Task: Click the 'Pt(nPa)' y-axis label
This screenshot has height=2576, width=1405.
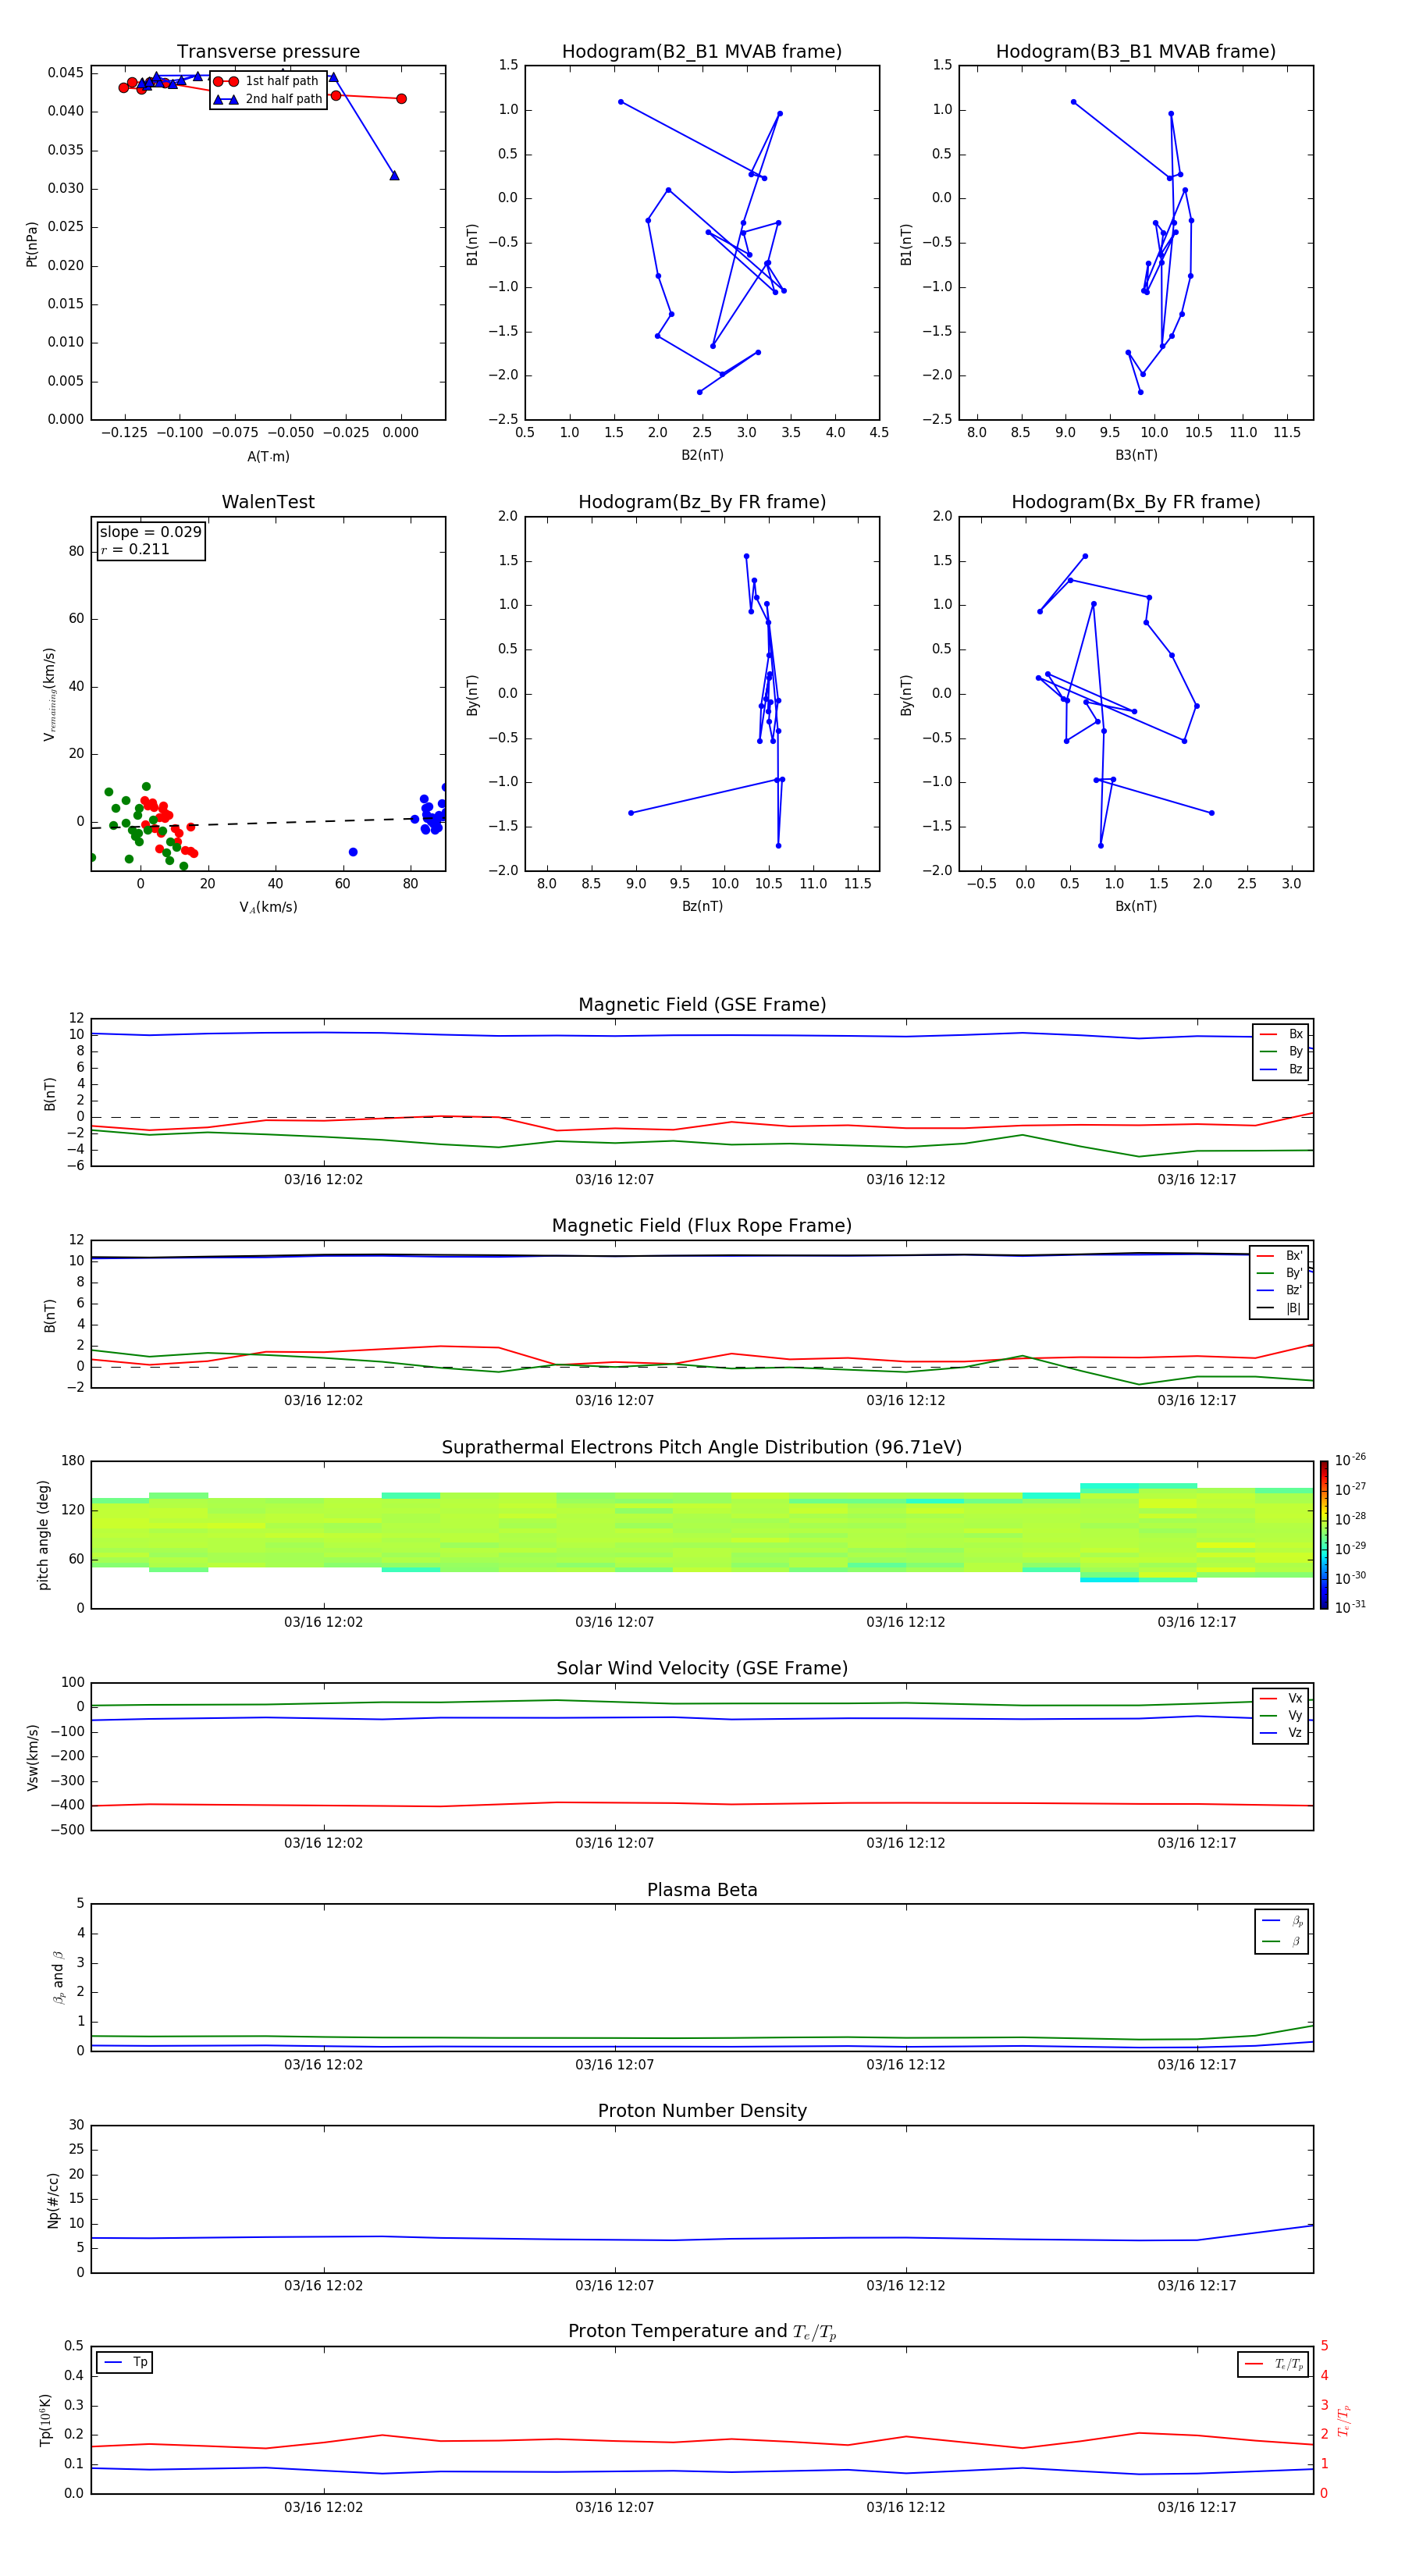Action: click(x=32, y=244)
